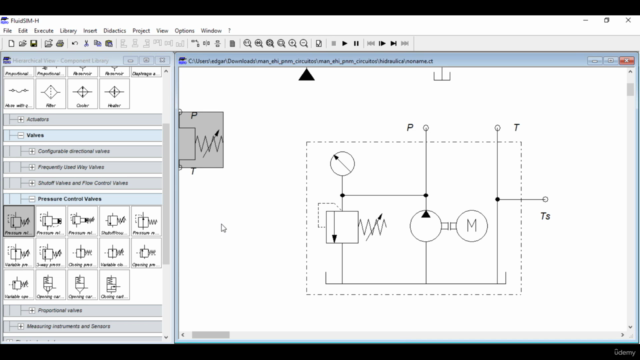The width and height of the screenshot is (640, 360).
Task: Click the circuit canvas vertical scrollbar thumb
Action: coord(631,89)
